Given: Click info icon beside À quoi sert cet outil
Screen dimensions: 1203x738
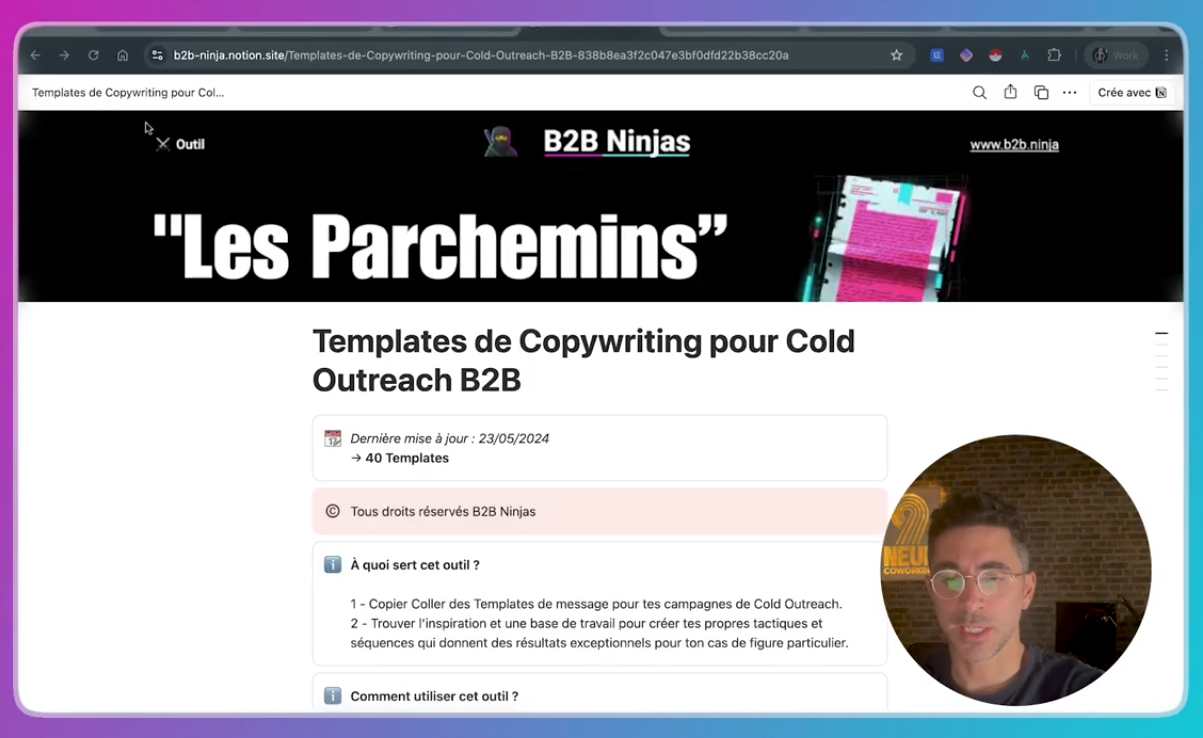Looking at the screenshot, I should click(333, 565).
